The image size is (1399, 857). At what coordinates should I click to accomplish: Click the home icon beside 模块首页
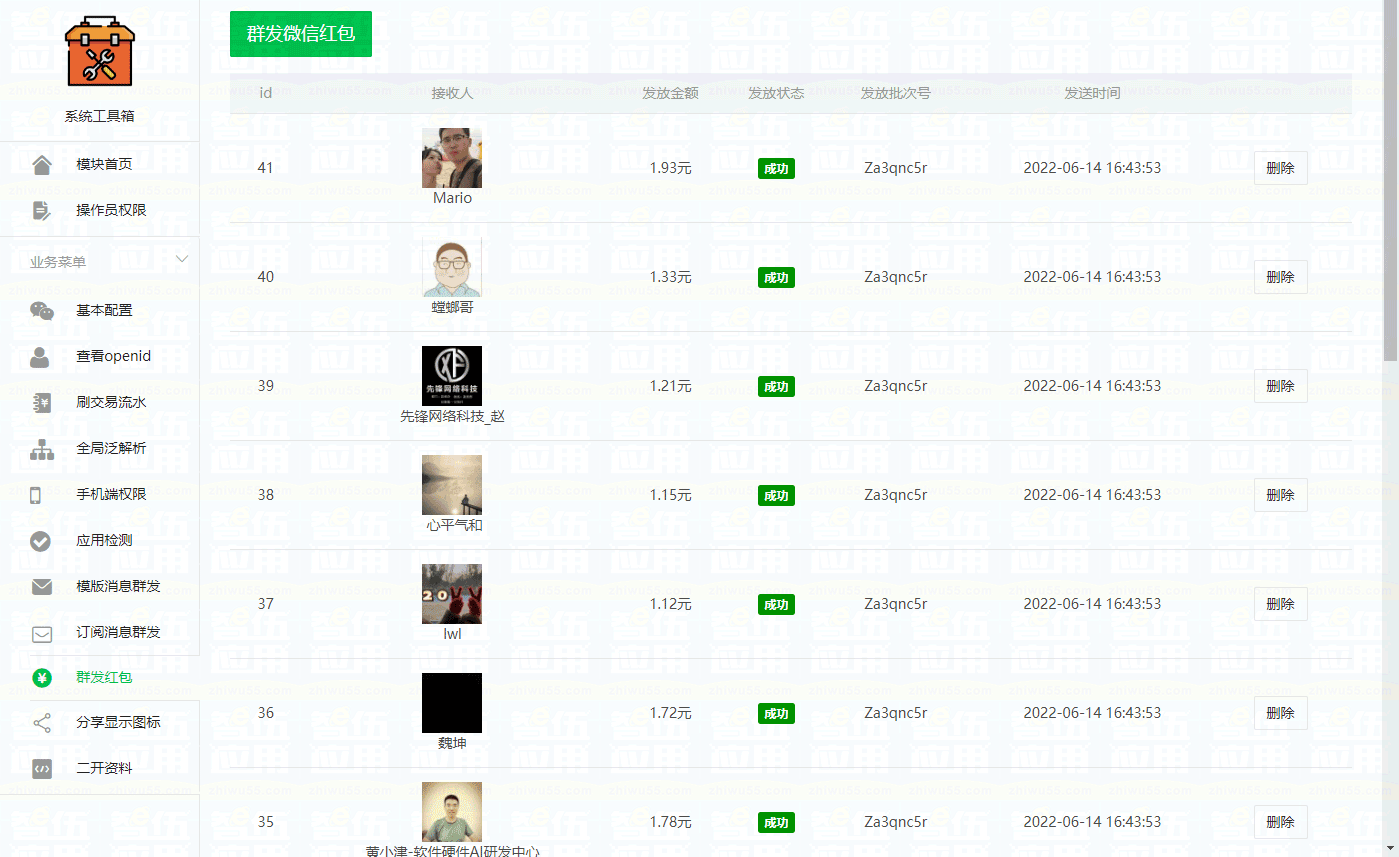coord(41,165)
